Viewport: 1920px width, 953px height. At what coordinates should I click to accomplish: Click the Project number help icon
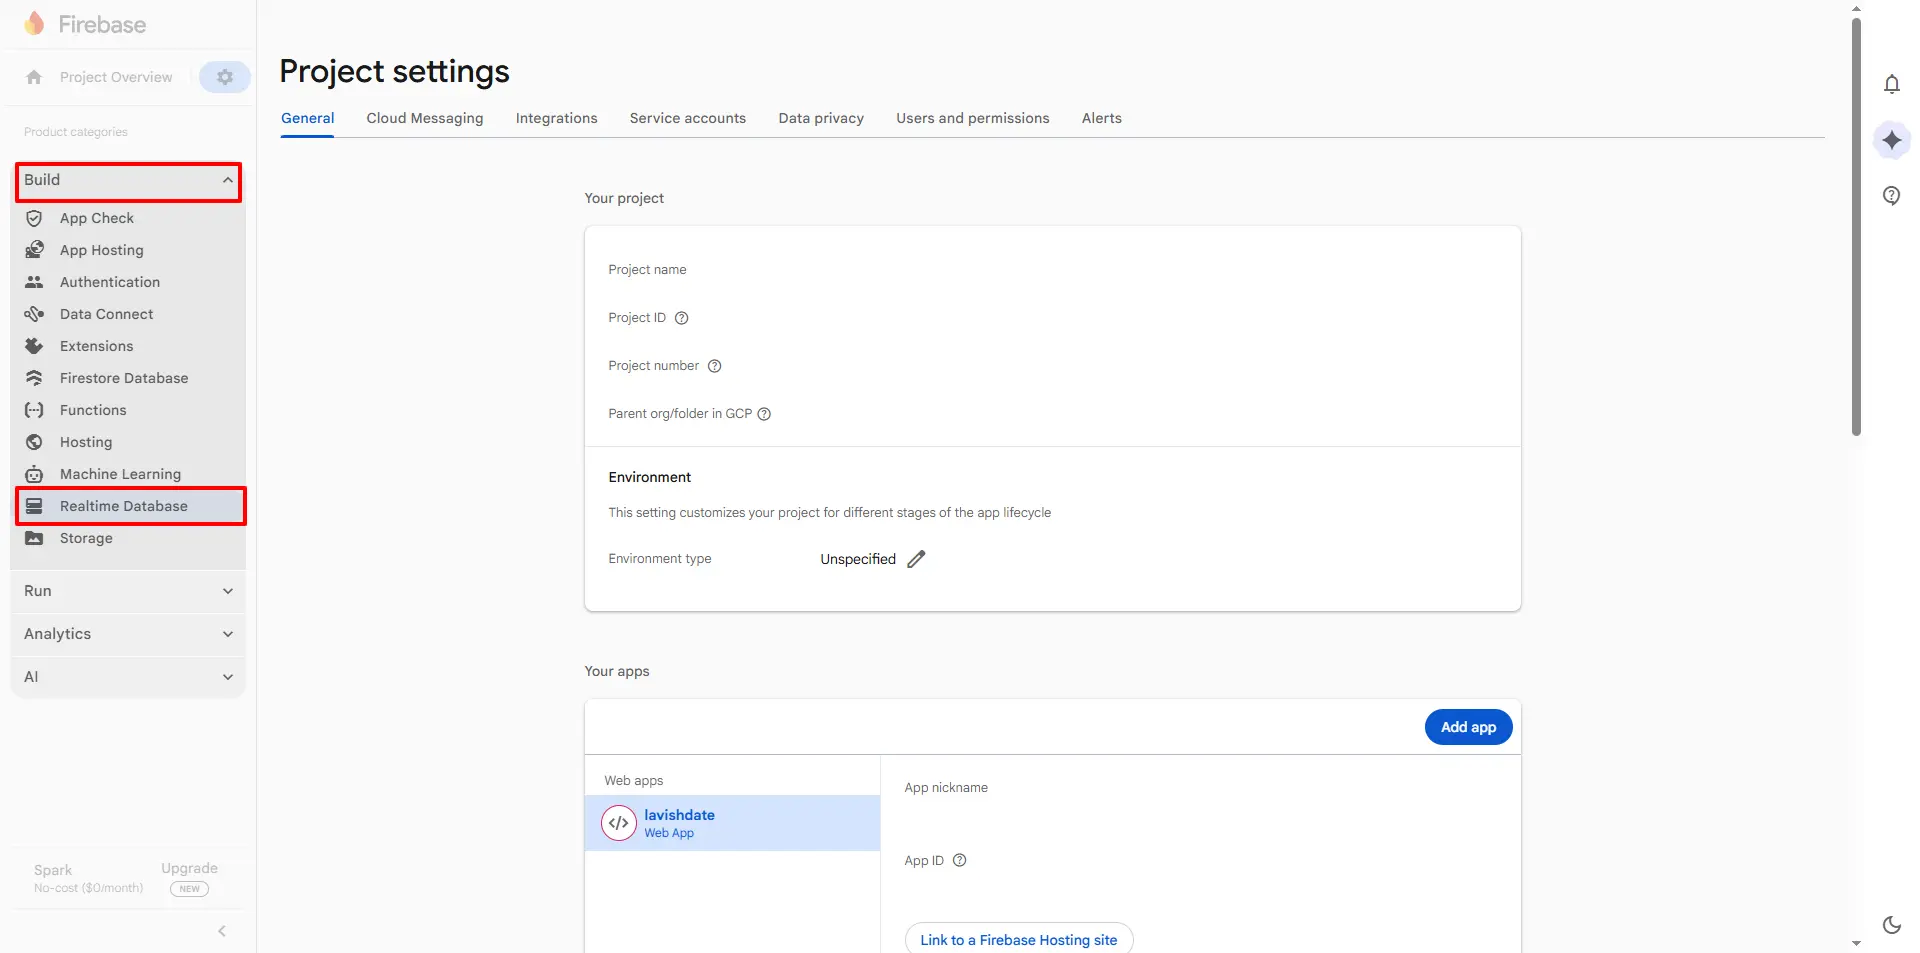[x=715, y=366]
